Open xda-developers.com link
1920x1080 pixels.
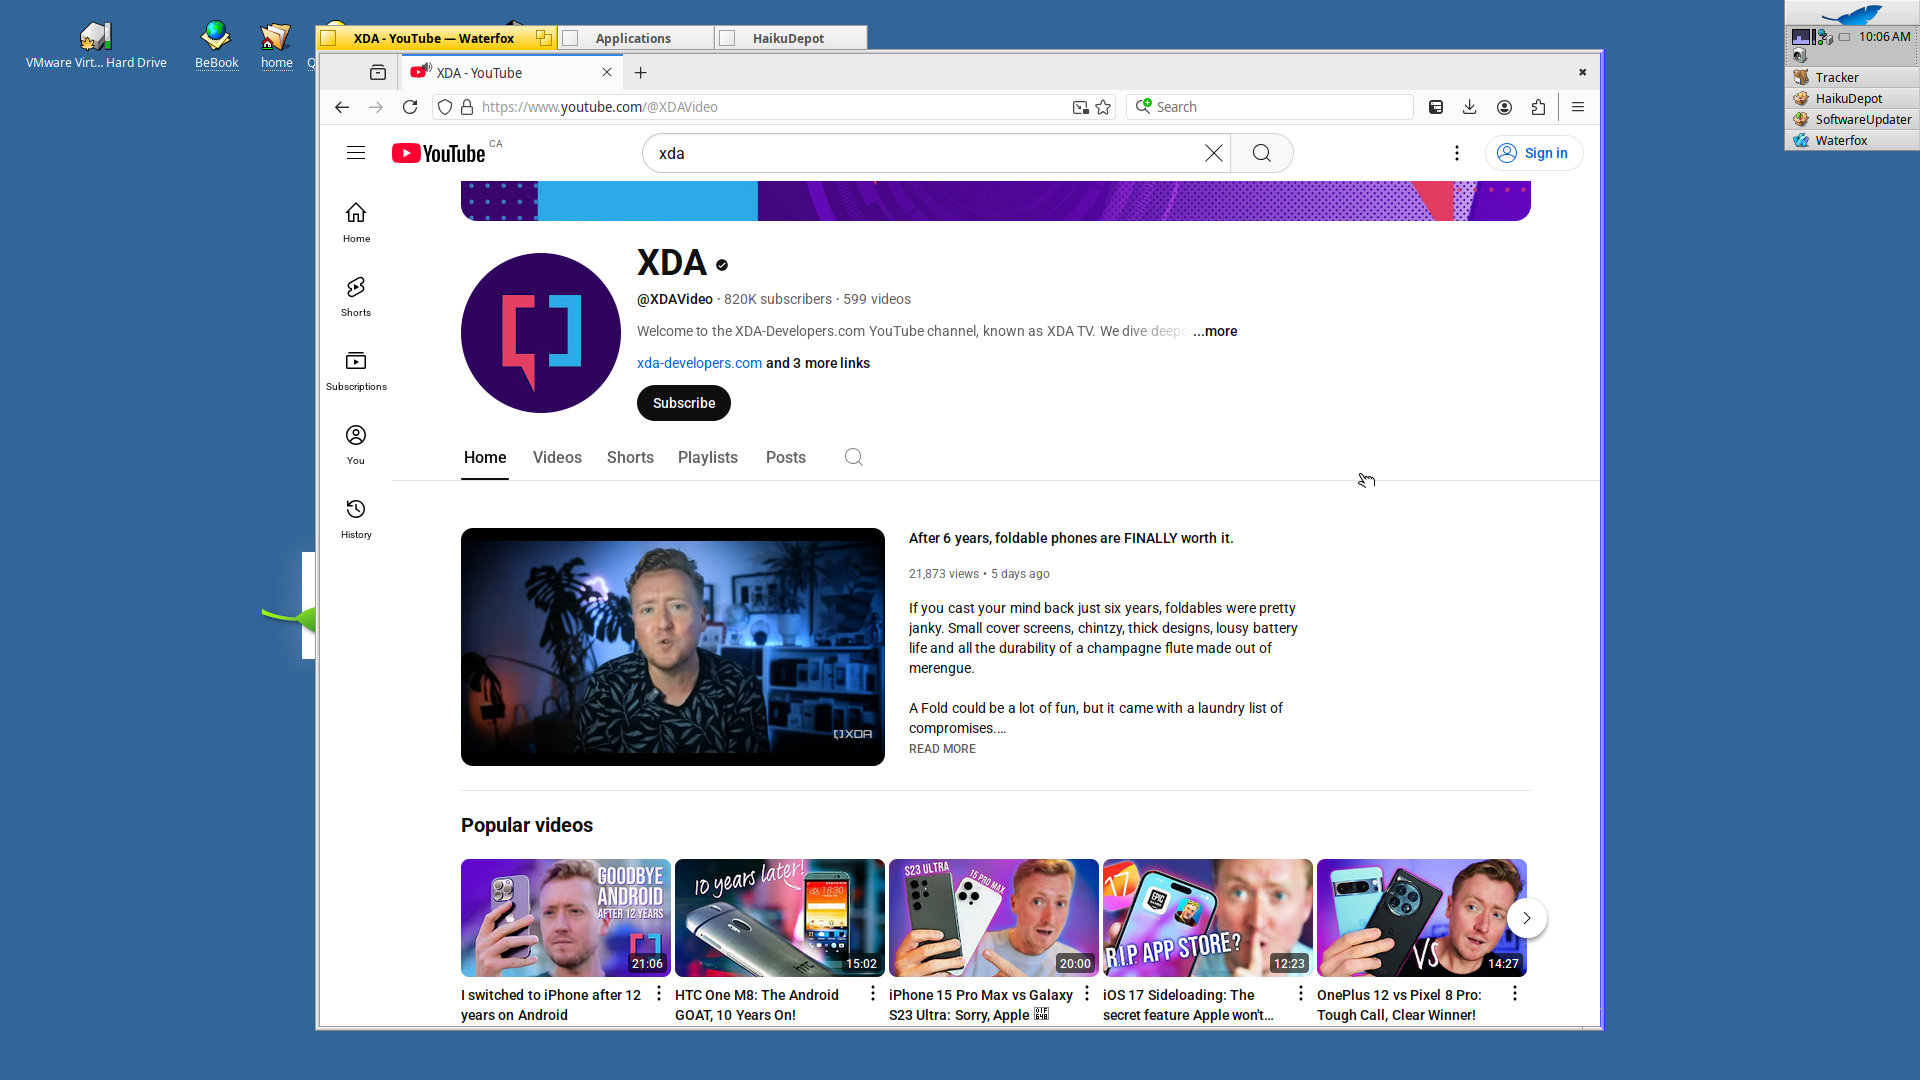pyautogui.click(x=699, y=363)
